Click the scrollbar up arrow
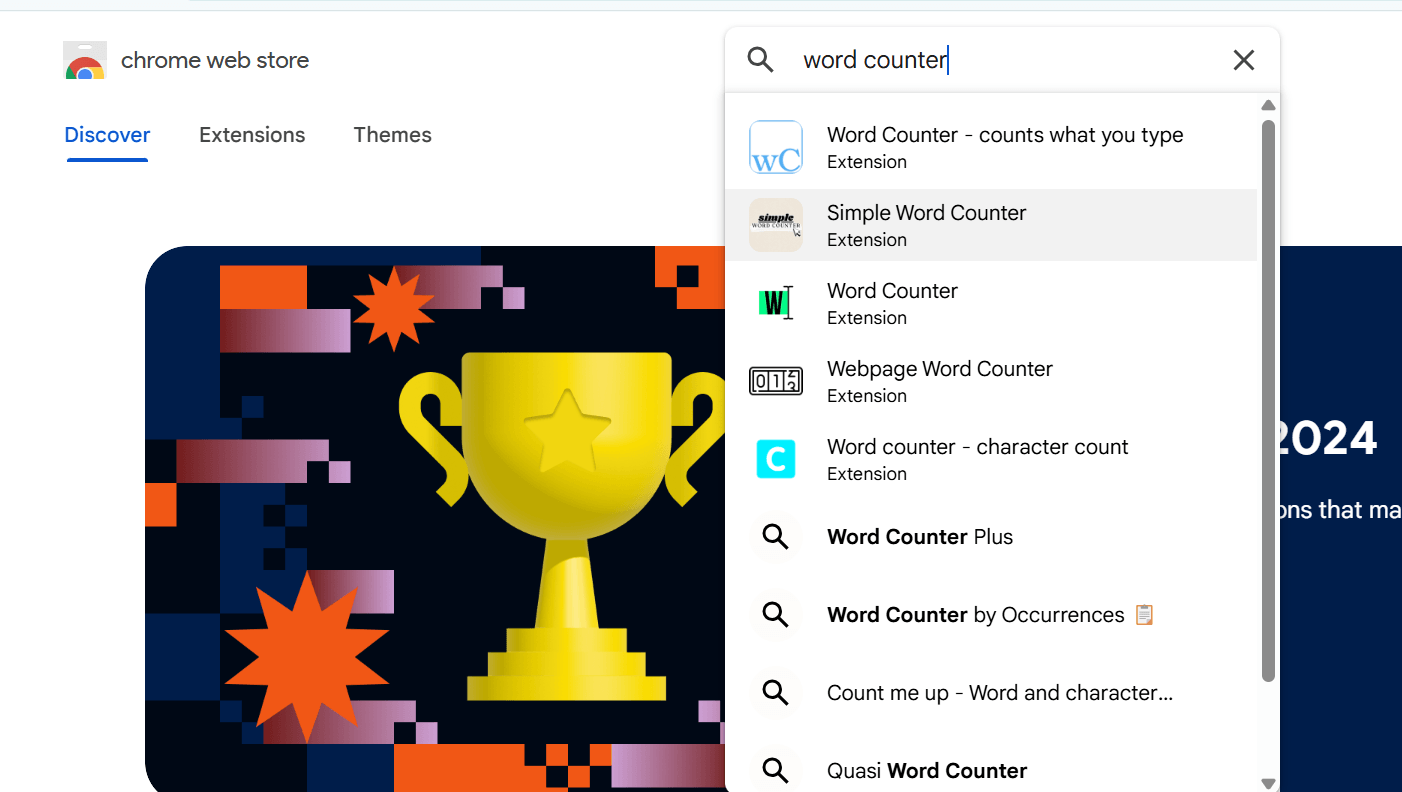Image resolution: width=1402 pixels, height=792 pixels. (1268, 105)
